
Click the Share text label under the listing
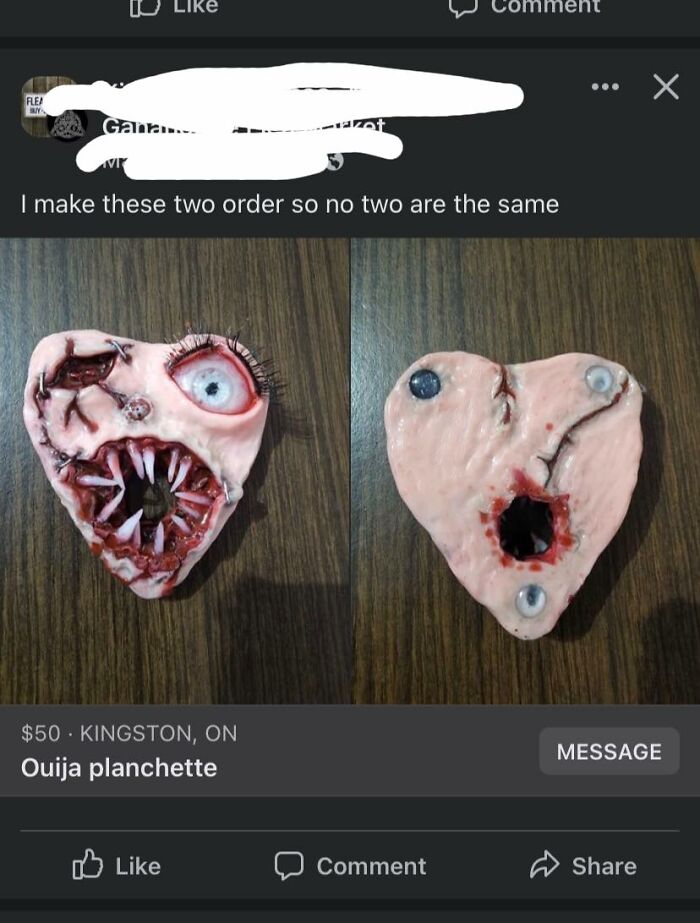pos(604,866)
